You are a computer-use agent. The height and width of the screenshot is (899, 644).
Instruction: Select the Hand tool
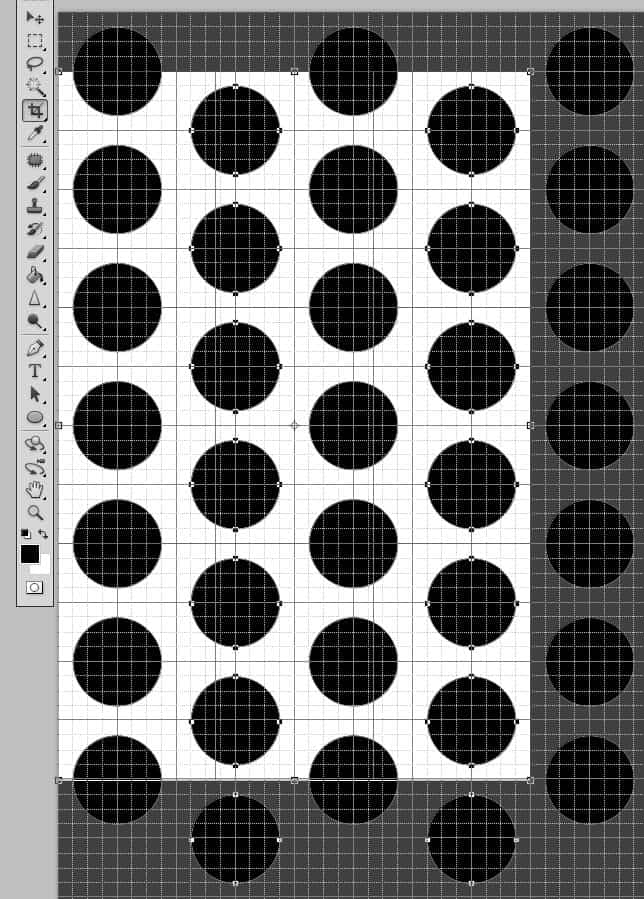pos(34,490)
